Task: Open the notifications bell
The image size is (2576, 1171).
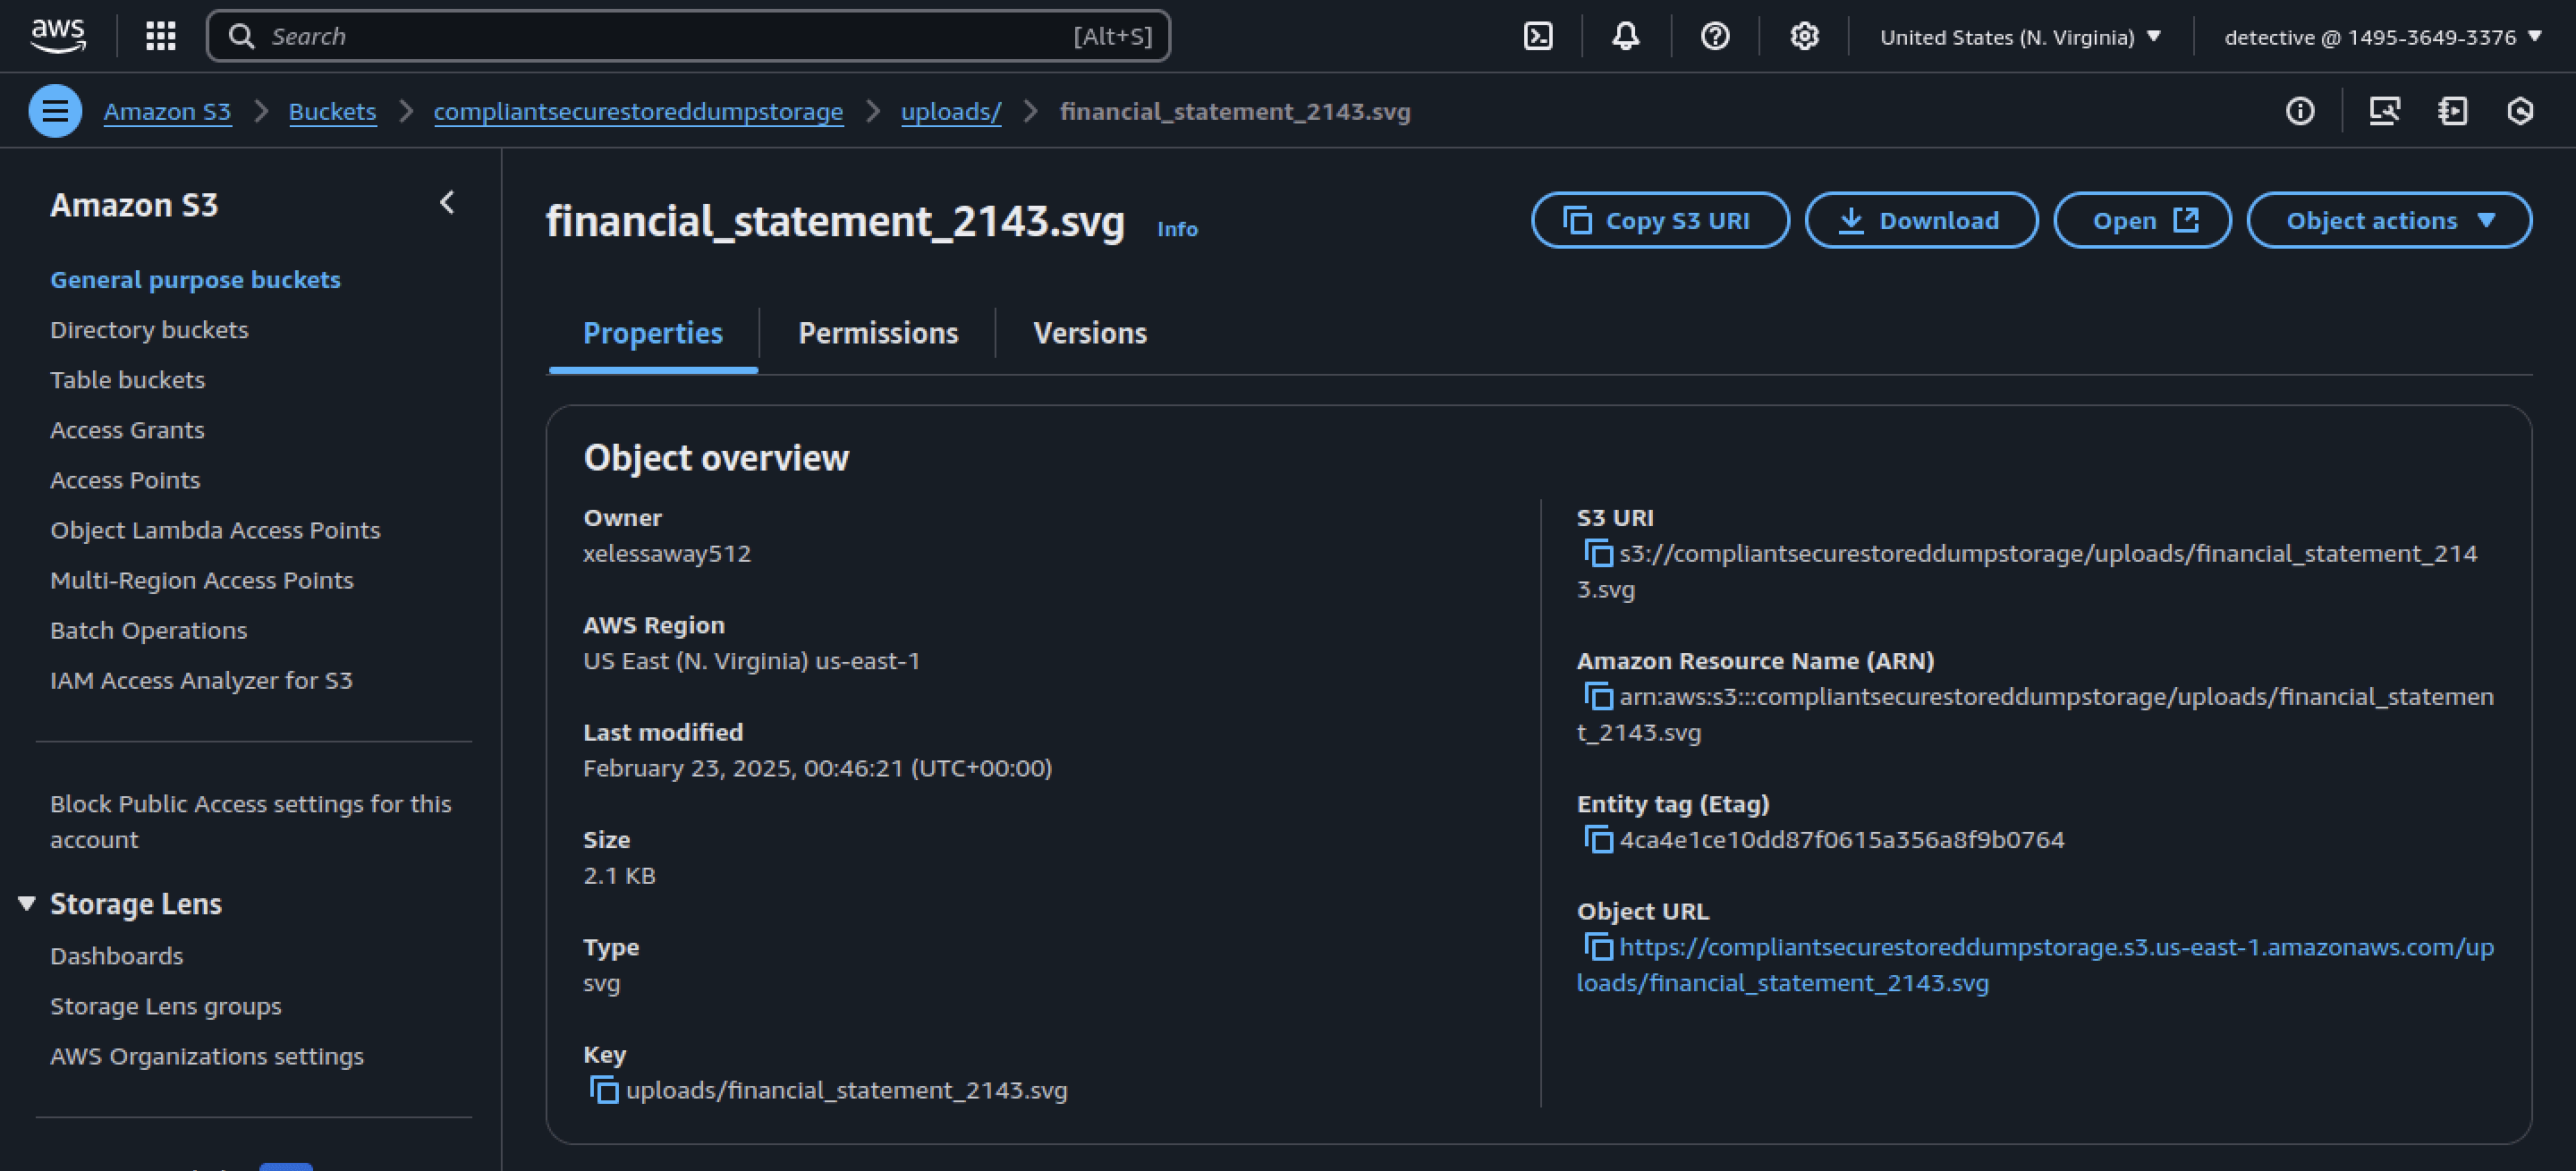Action: tap(1626, 36)
